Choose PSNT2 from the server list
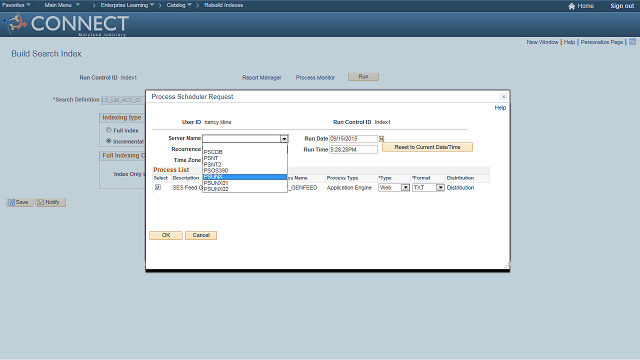Screen dimensions: 640x360 tap(245, 164)
